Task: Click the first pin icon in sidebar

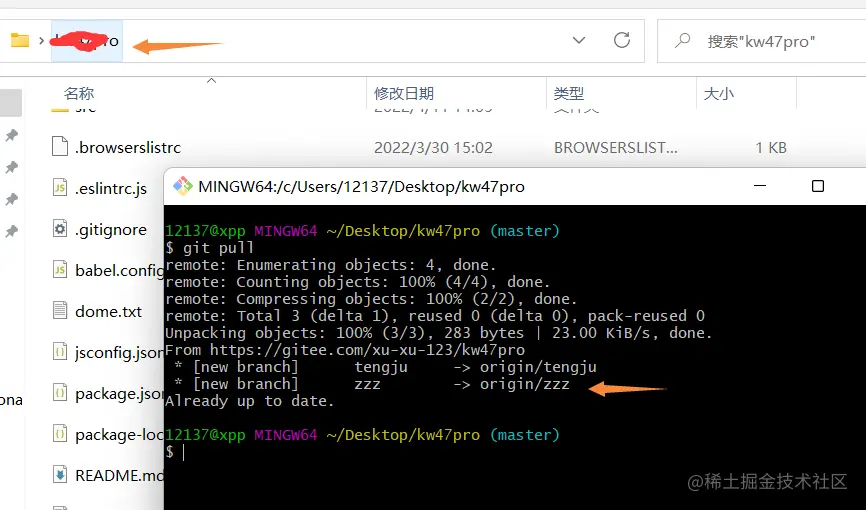Action: pos(12,135)
